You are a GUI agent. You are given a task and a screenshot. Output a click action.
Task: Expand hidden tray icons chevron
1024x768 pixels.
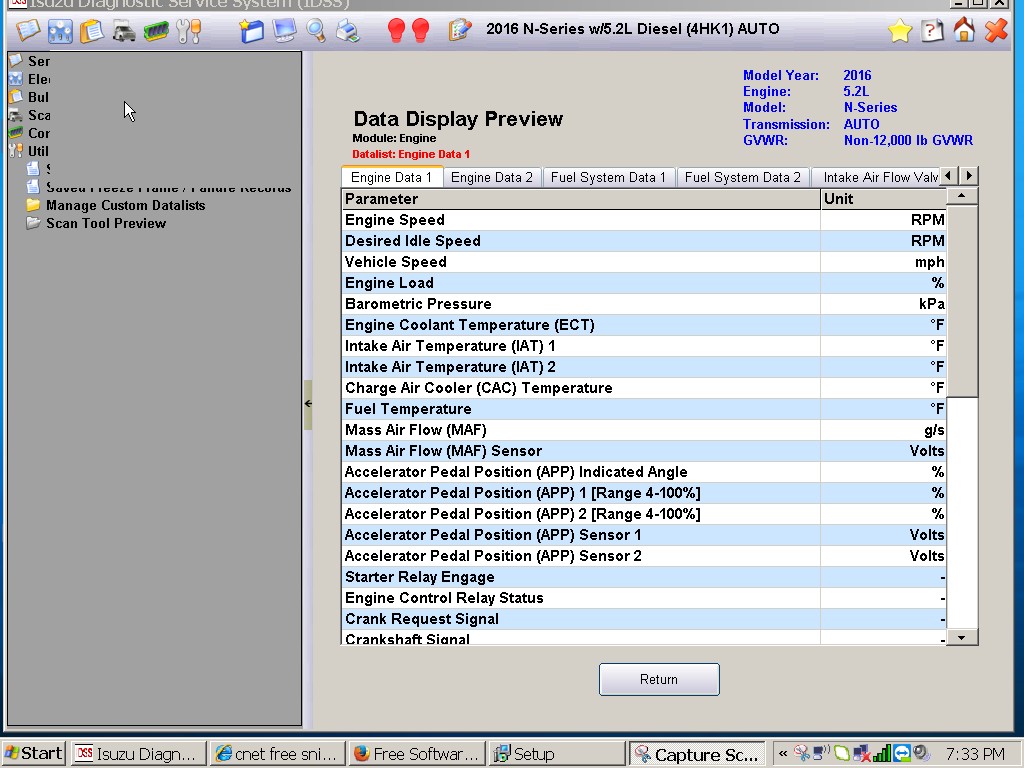[x=782, y=754]
